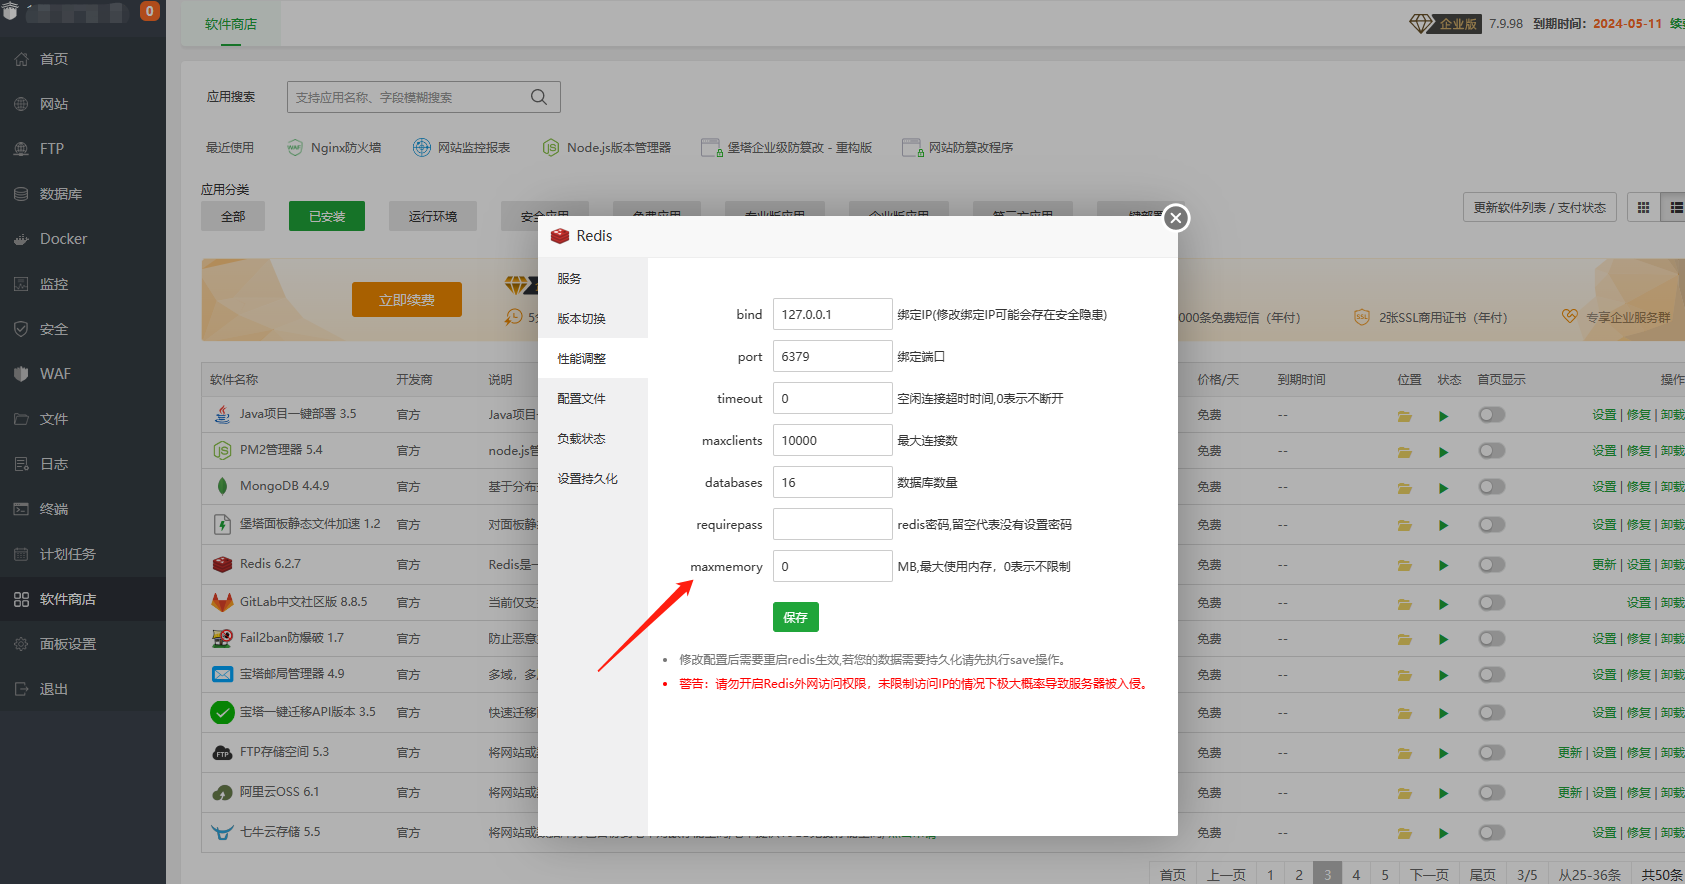Select 设置持久化 tab in Redis dialog
The width and height of the screenshot is (1685, 884).
pos(593,478)
